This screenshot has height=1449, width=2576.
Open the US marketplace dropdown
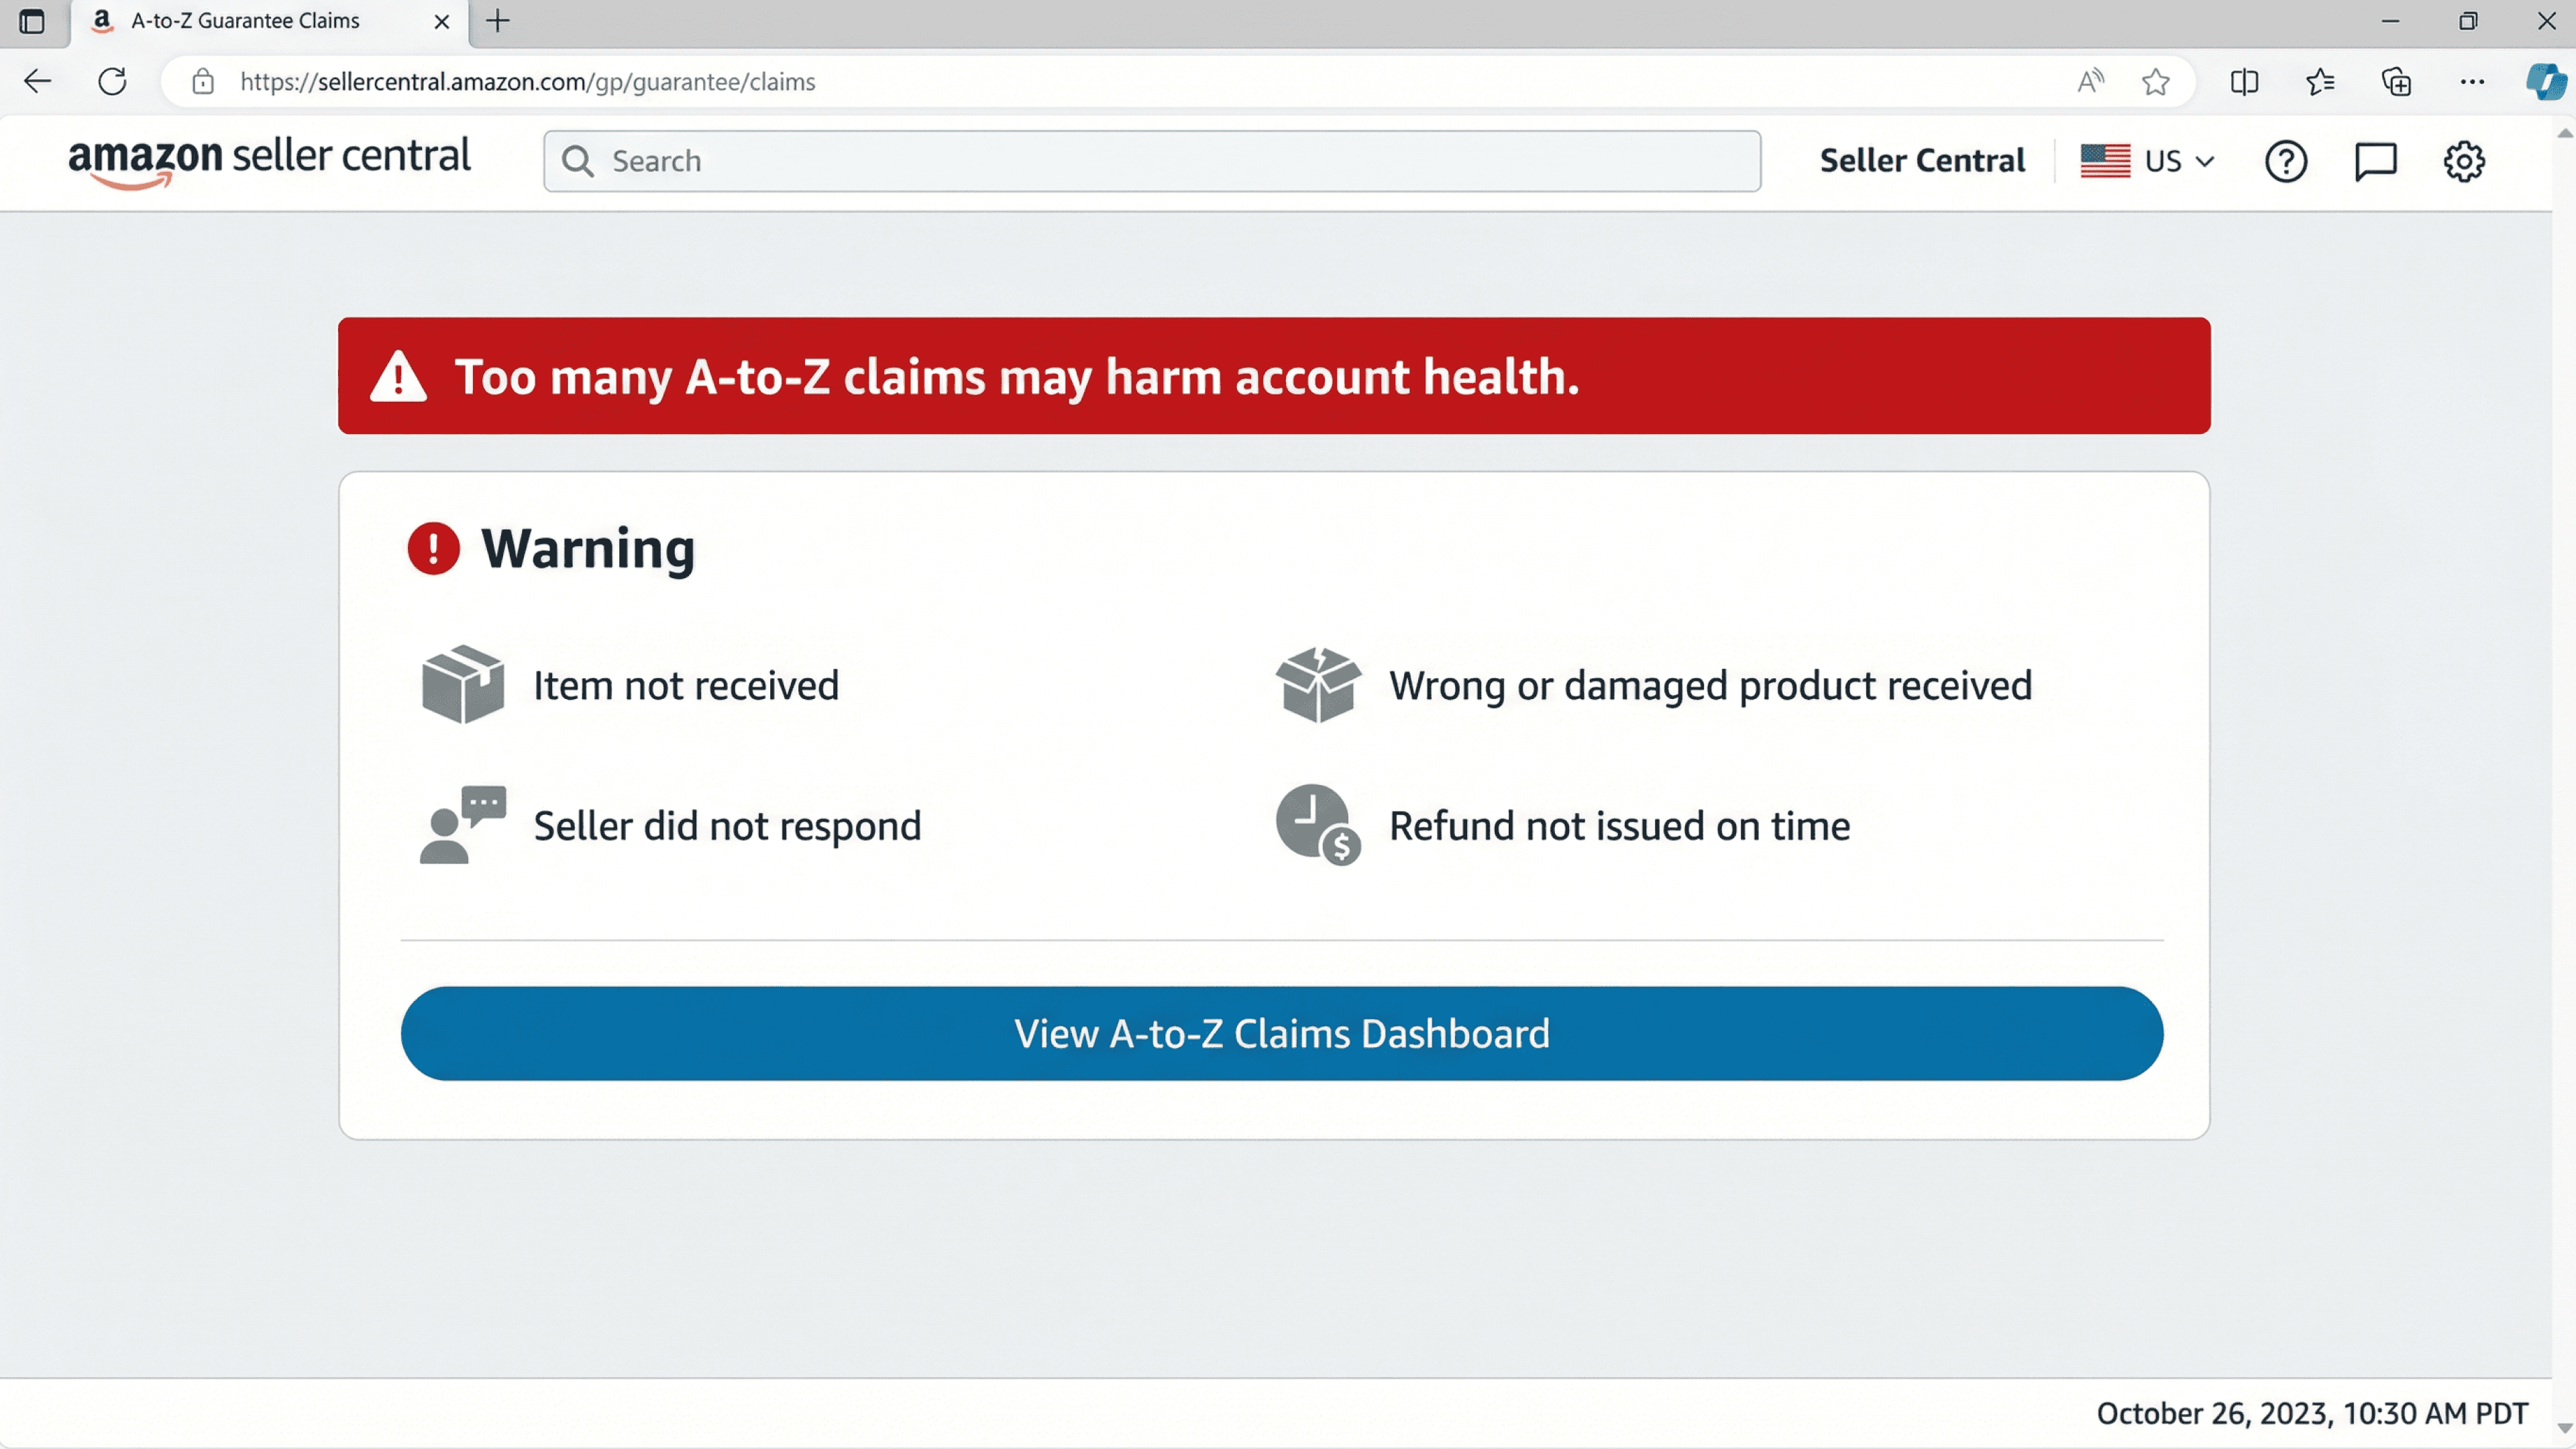(2148, 161)
